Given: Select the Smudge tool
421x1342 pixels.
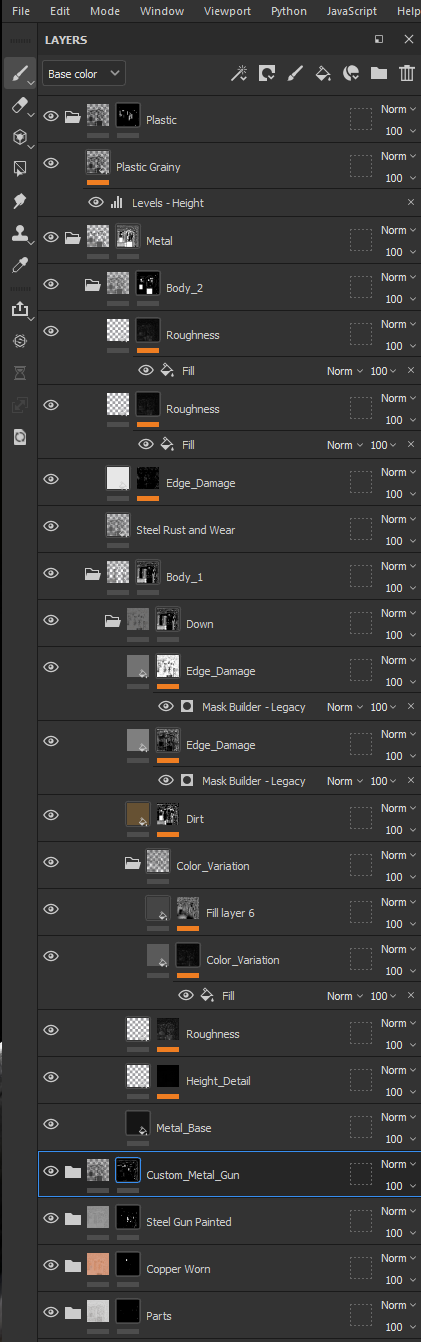Looking at the screenshot, I should pyautogui.click(x=18, y=201).
